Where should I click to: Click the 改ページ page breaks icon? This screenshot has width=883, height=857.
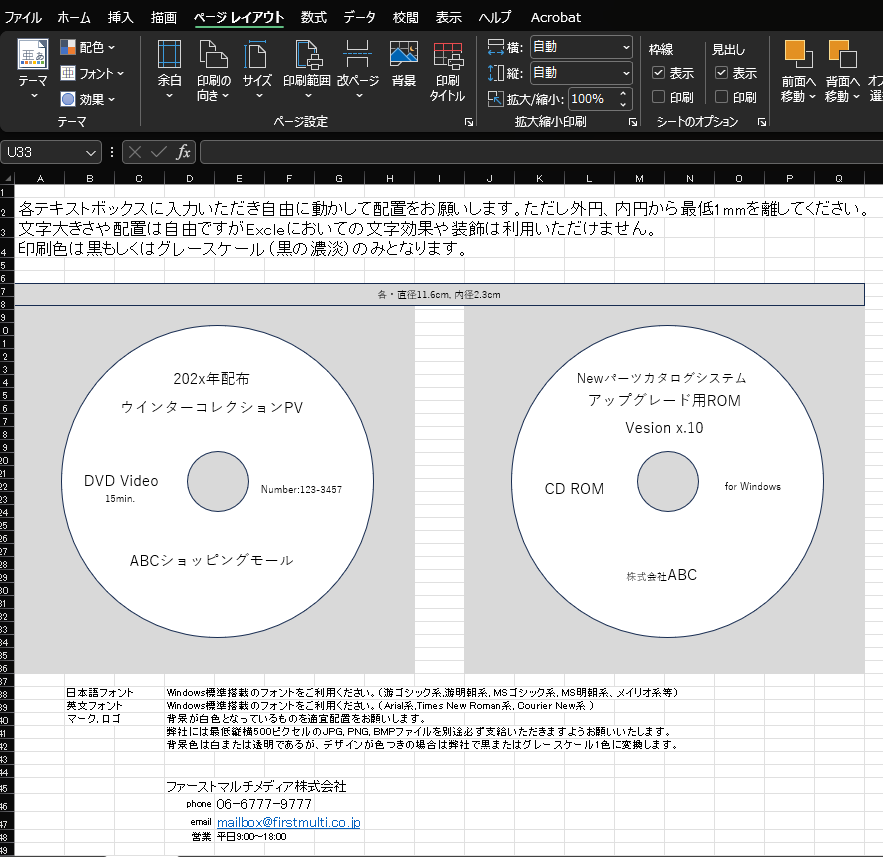(358, 55)
